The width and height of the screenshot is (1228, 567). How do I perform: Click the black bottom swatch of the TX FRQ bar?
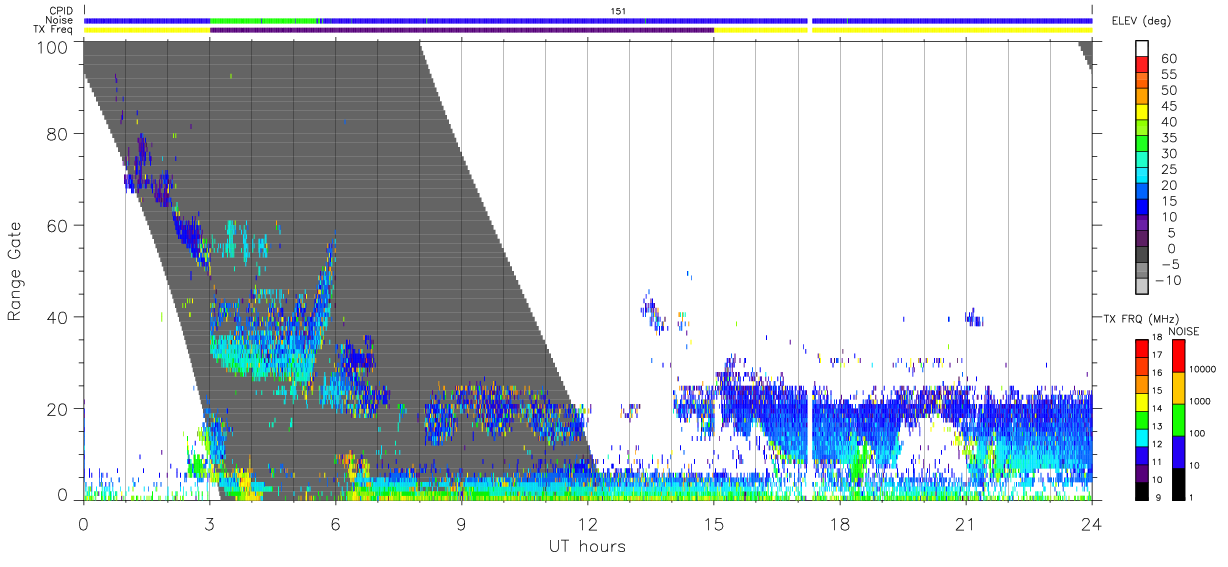pos(1142,490)
